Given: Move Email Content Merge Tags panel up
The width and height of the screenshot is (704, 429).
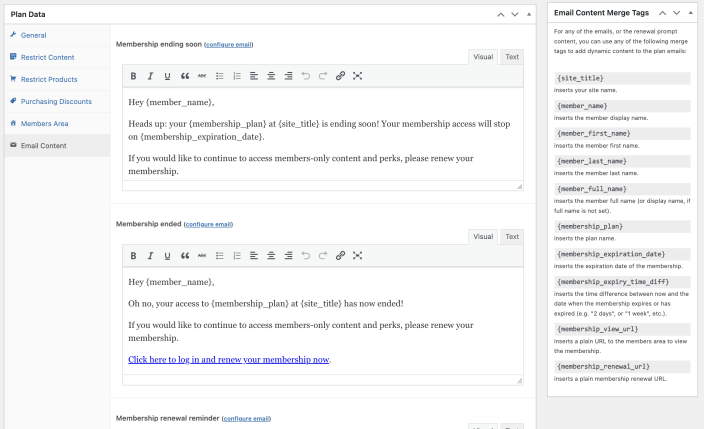Looking at the screenshot, I should coord(662,13).
